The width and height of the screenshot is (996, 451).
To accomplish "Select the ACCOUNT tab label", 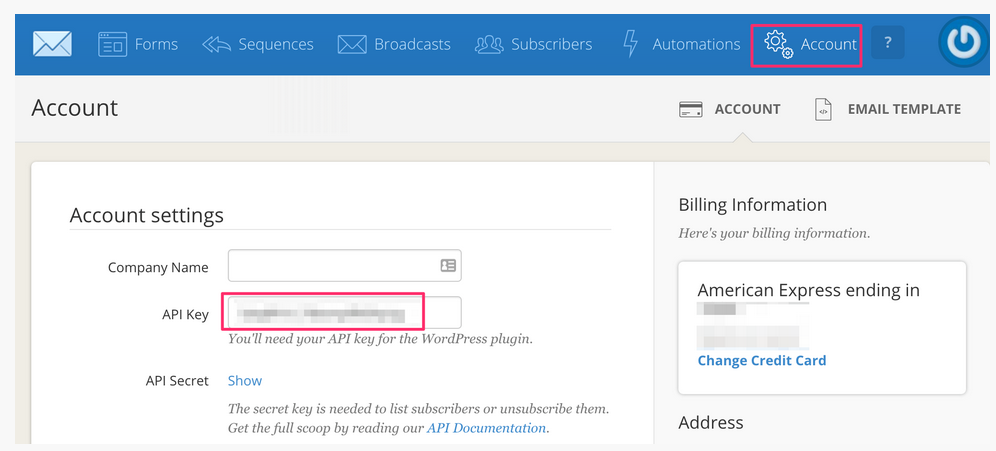I will coord(747,109).
